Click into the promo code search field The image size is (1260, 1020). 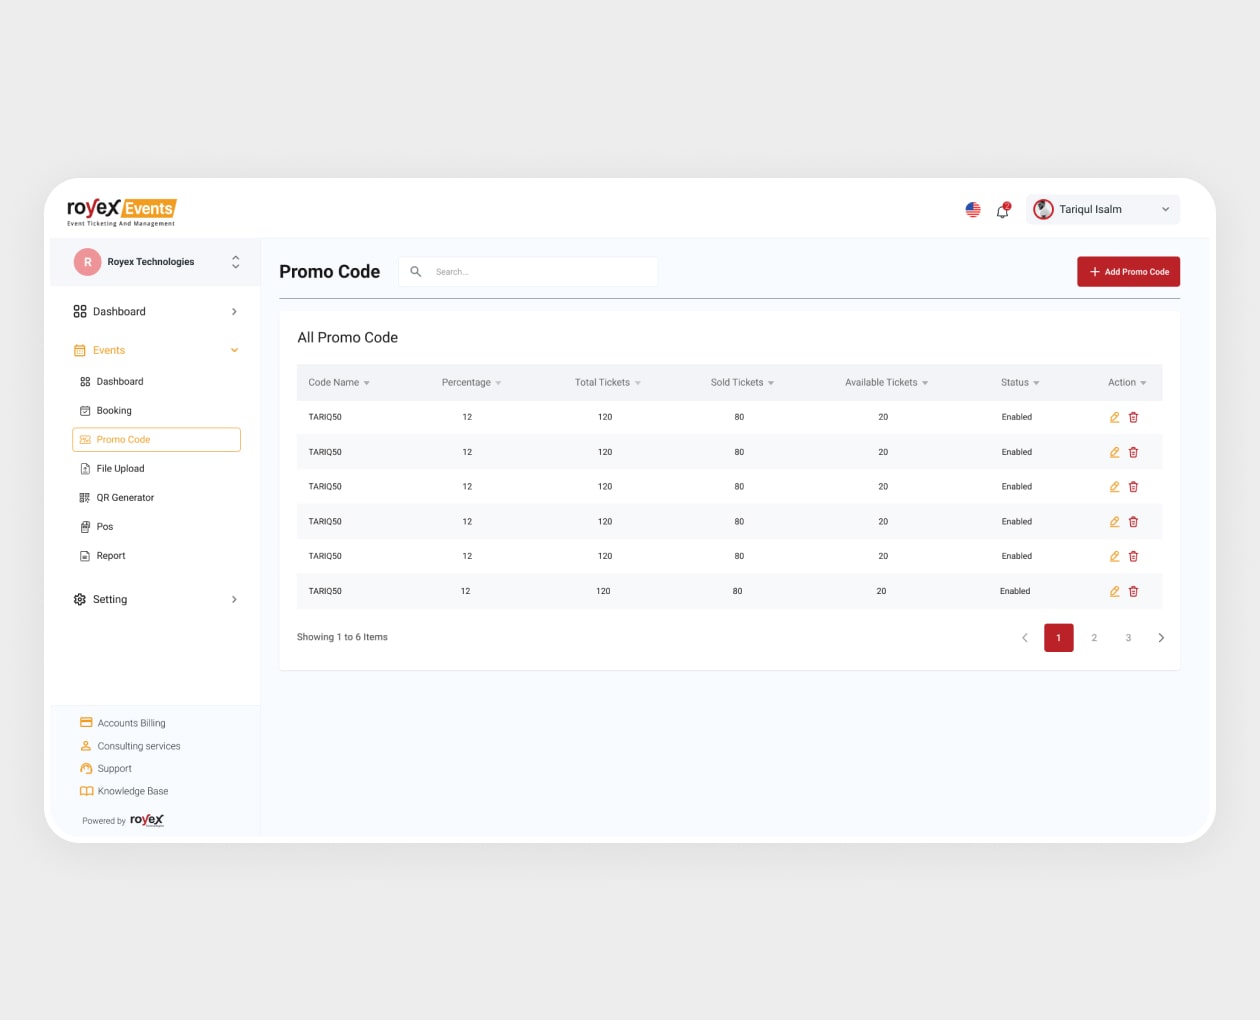(540, 272)
